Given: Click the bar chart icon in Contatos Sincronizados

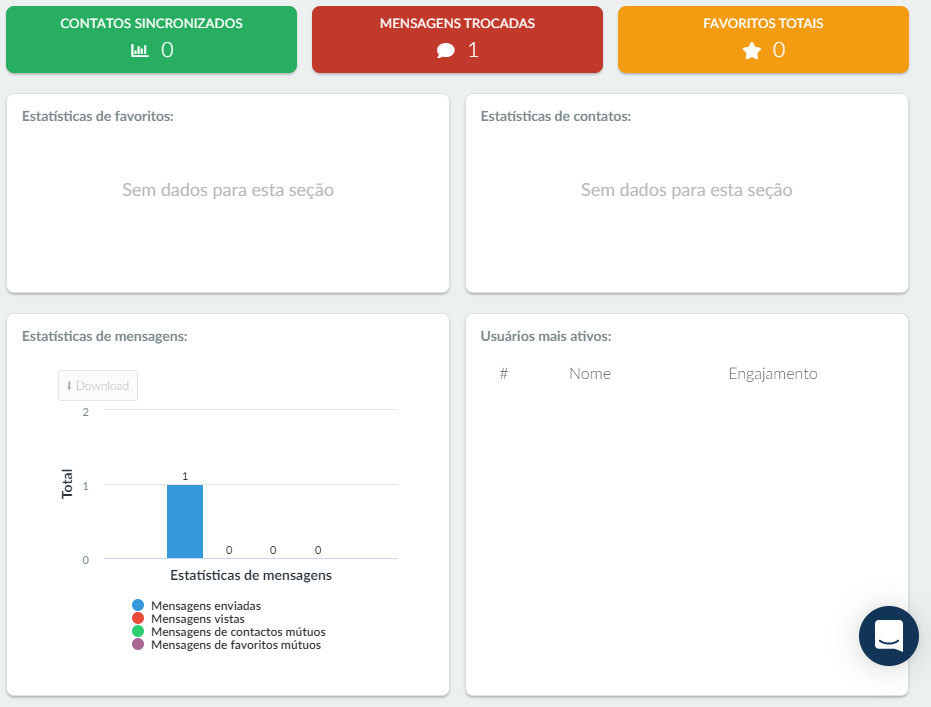Looking at the screenshot, I should click(x=140, y=50).
